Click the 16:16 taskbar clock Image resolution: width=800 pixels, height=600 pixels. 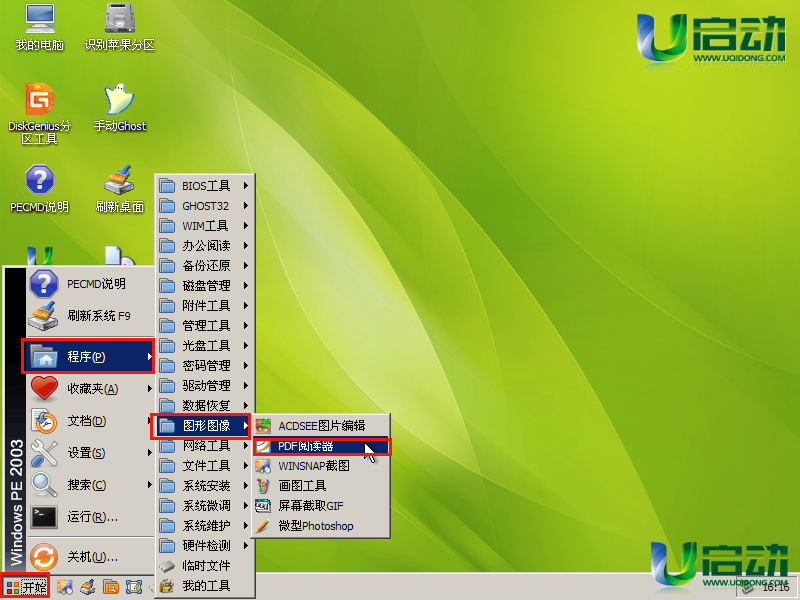(776, 588)
